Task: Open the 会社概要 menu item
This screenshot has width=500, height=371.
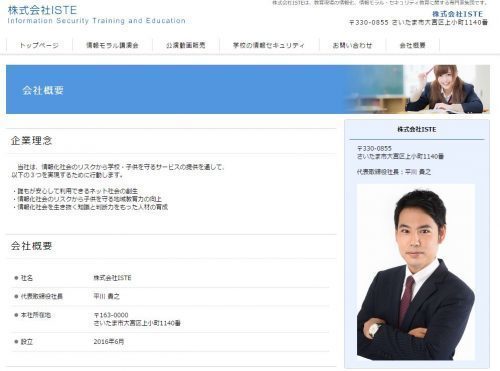Action: pos(413,45)
